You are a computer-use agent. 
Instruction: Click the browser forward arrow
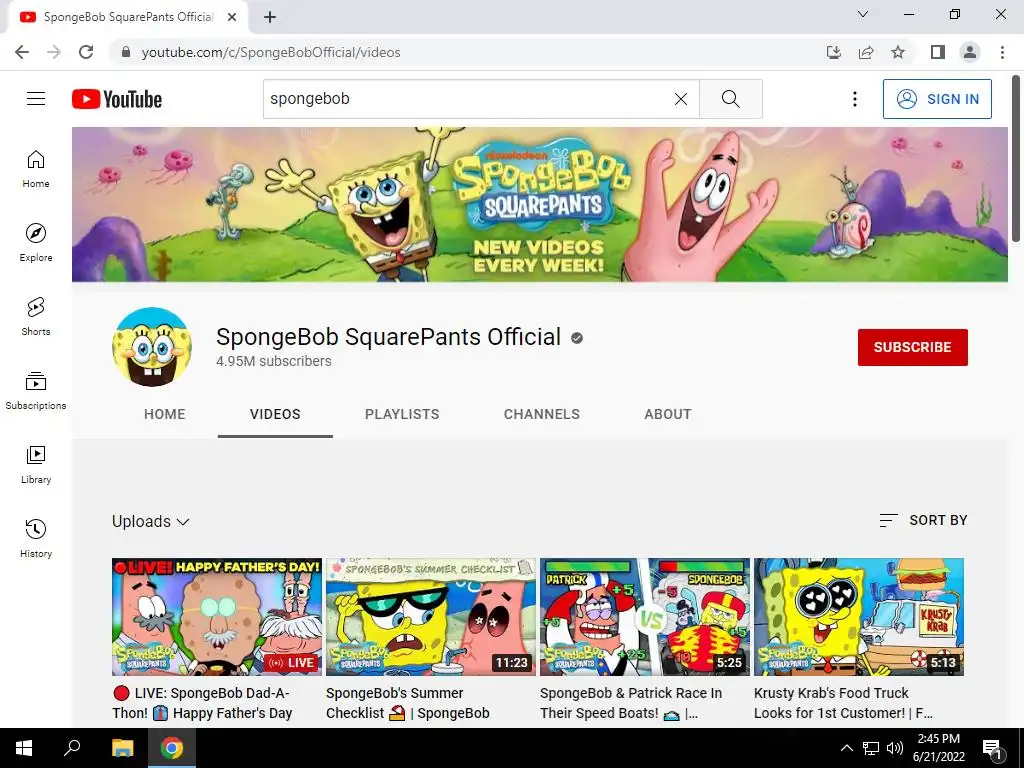tap(54, 52)
